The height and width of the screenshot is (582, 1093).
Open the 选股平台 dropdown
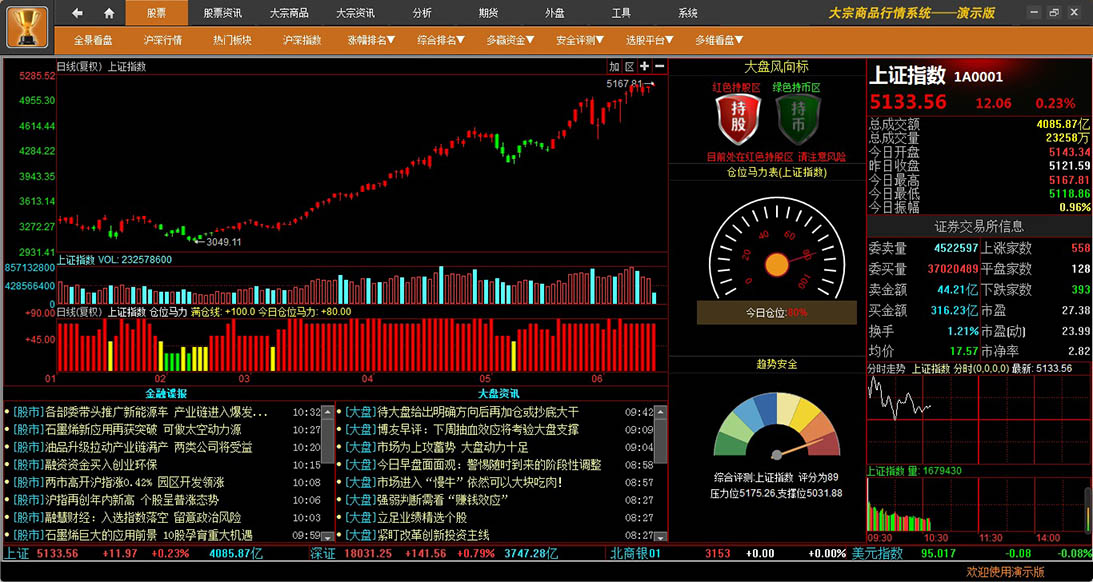[650, 40]
